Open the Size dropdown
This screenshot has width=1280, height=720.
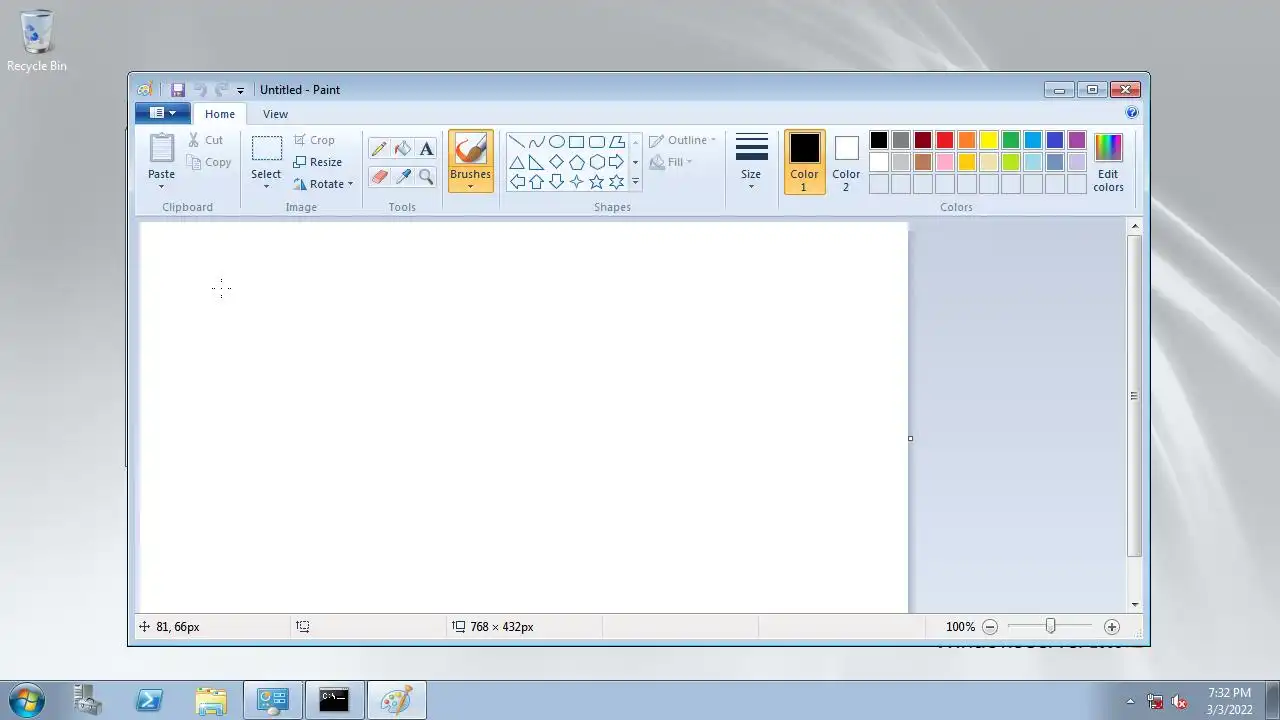pyautogui.click(x=751, y=162)
